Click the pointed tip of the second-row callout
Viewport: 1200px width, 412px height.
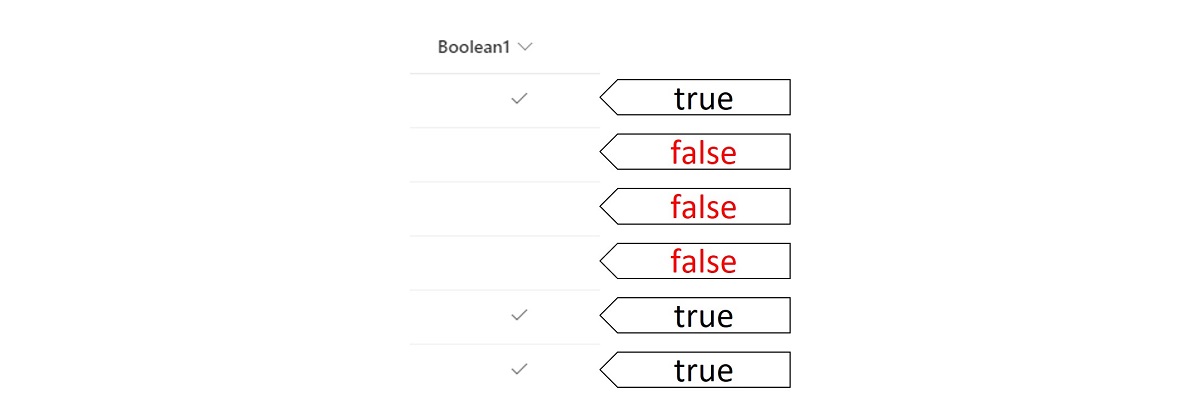pos(603,152)
